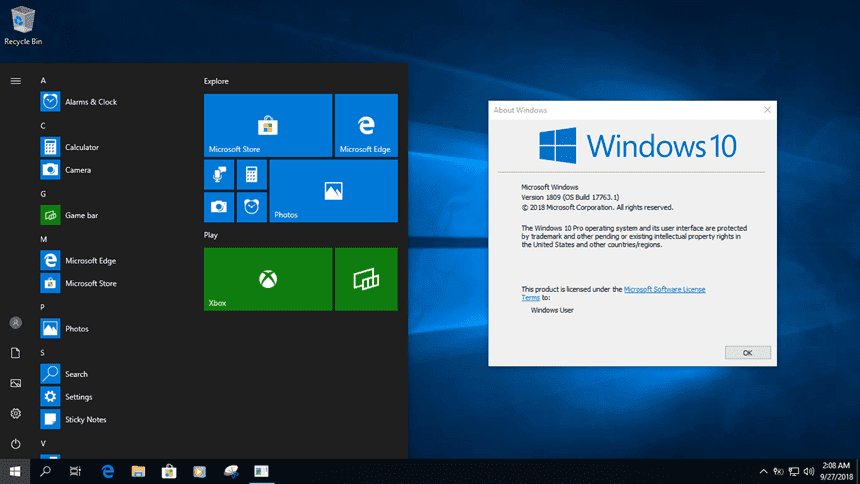This screenshot has width=860, height=484.
Task: Show hidden system tray icons
Action: (x=763, y=471)
